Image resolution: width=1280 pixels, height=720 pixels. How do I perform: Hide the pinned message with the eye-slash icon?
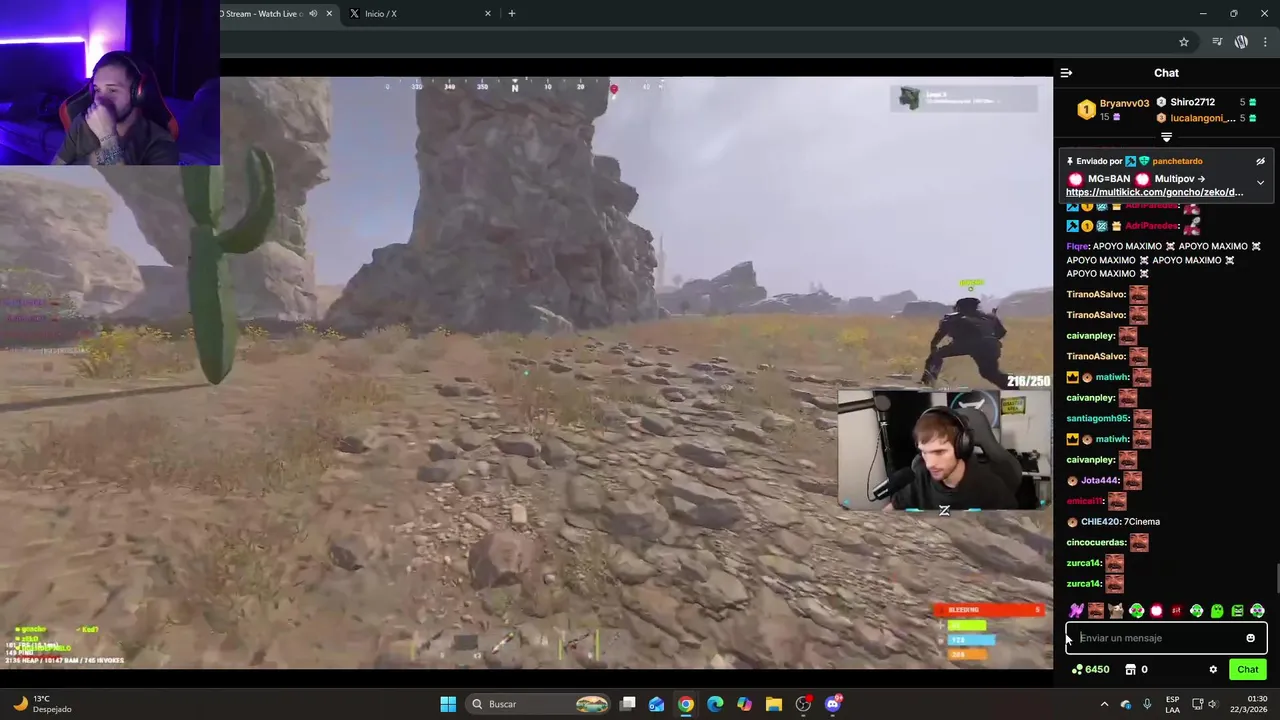coord(1260,161)
